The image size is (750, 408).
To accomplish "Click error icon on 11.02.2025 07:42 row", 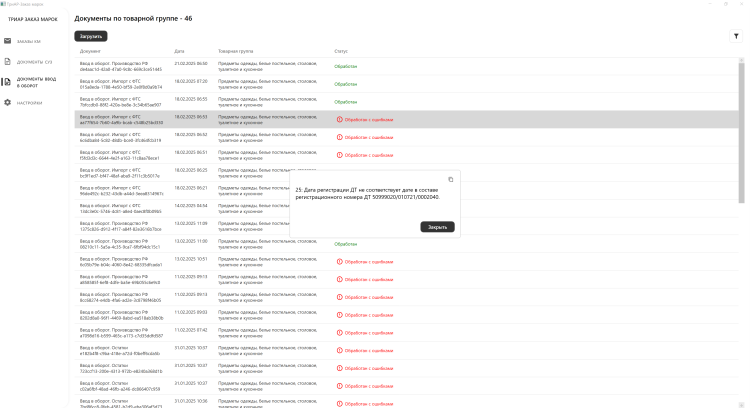I will pos(338,332).
